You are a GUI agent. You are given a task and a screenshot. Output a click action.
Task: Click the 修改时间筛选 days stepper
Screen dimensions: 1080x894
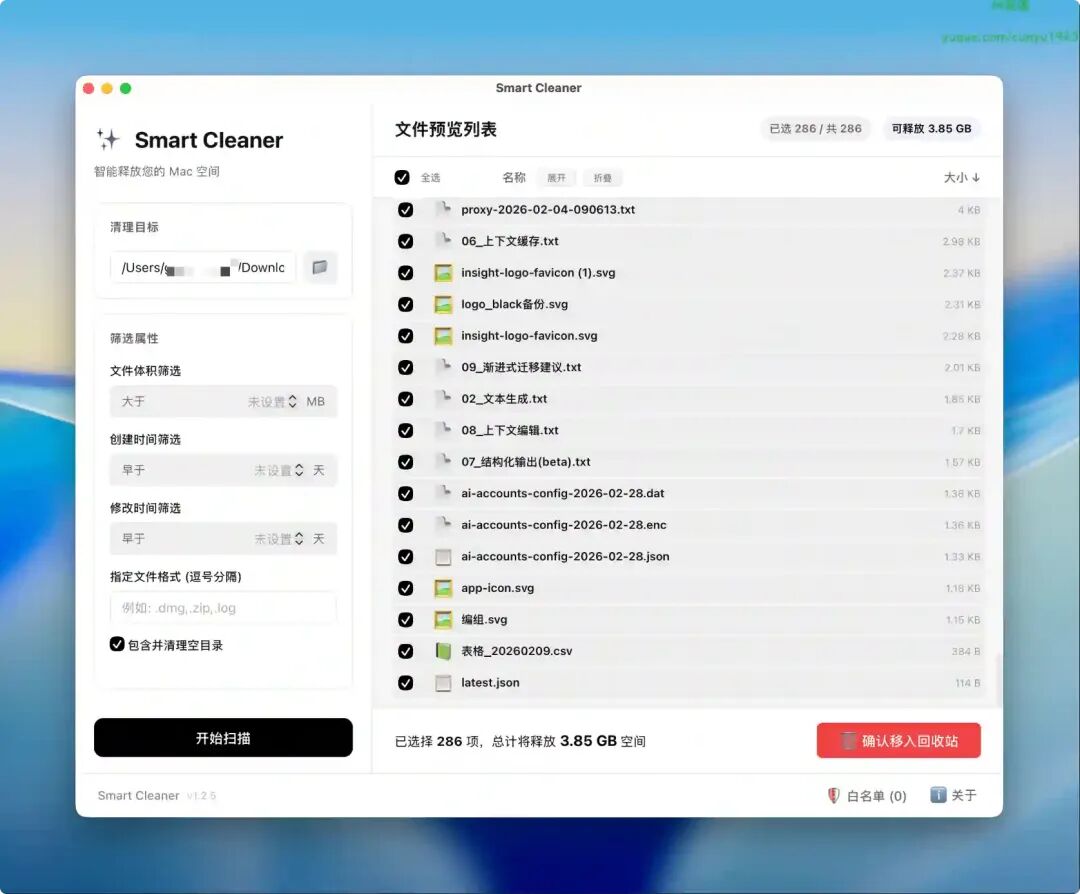click(299, 539)
